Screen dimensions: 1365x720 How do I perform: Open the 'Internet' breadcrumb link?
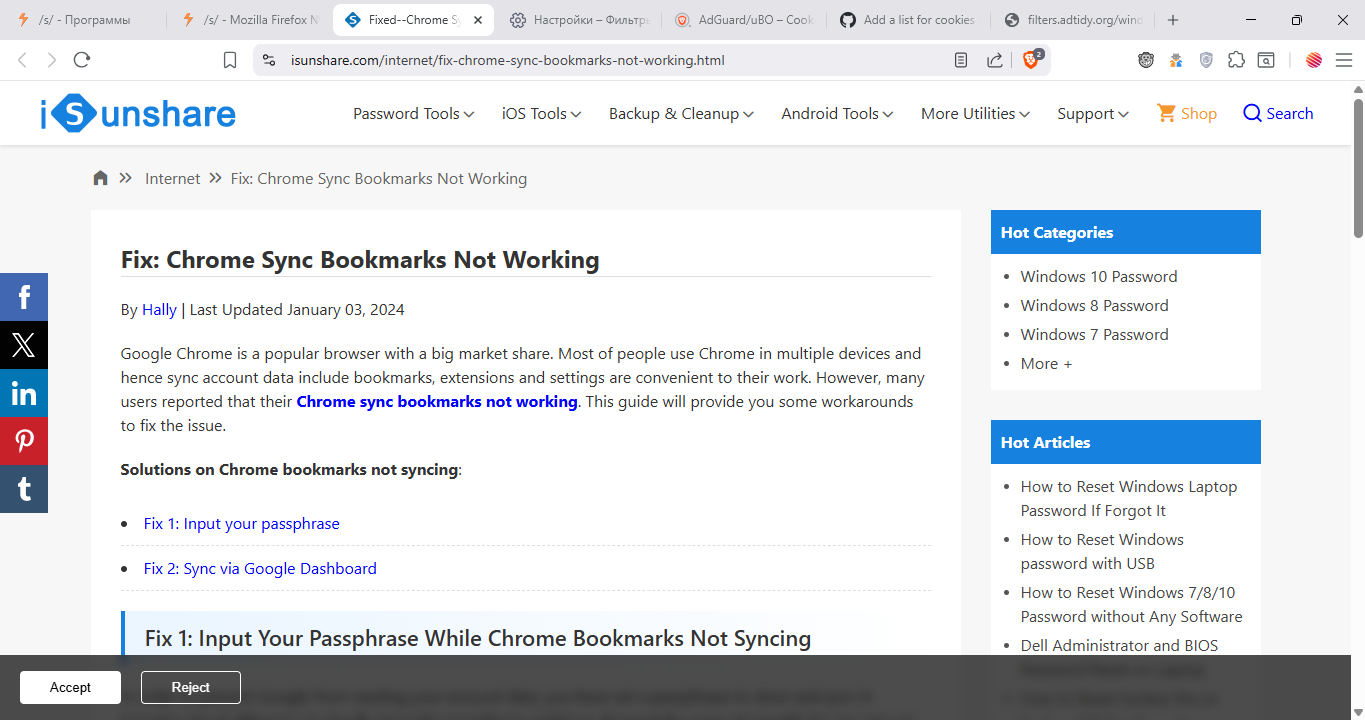click(173, 179)
